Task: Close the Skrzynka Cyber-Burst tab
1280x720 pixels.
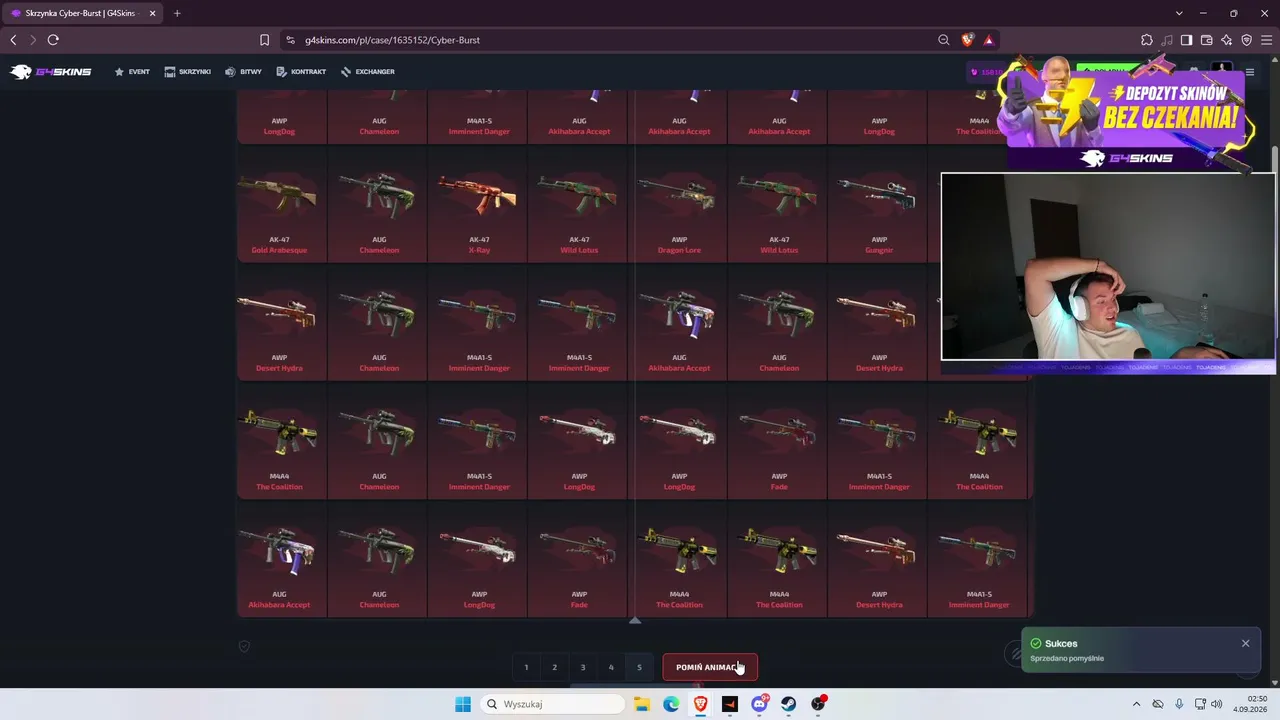Action: [x=152, y=13]
